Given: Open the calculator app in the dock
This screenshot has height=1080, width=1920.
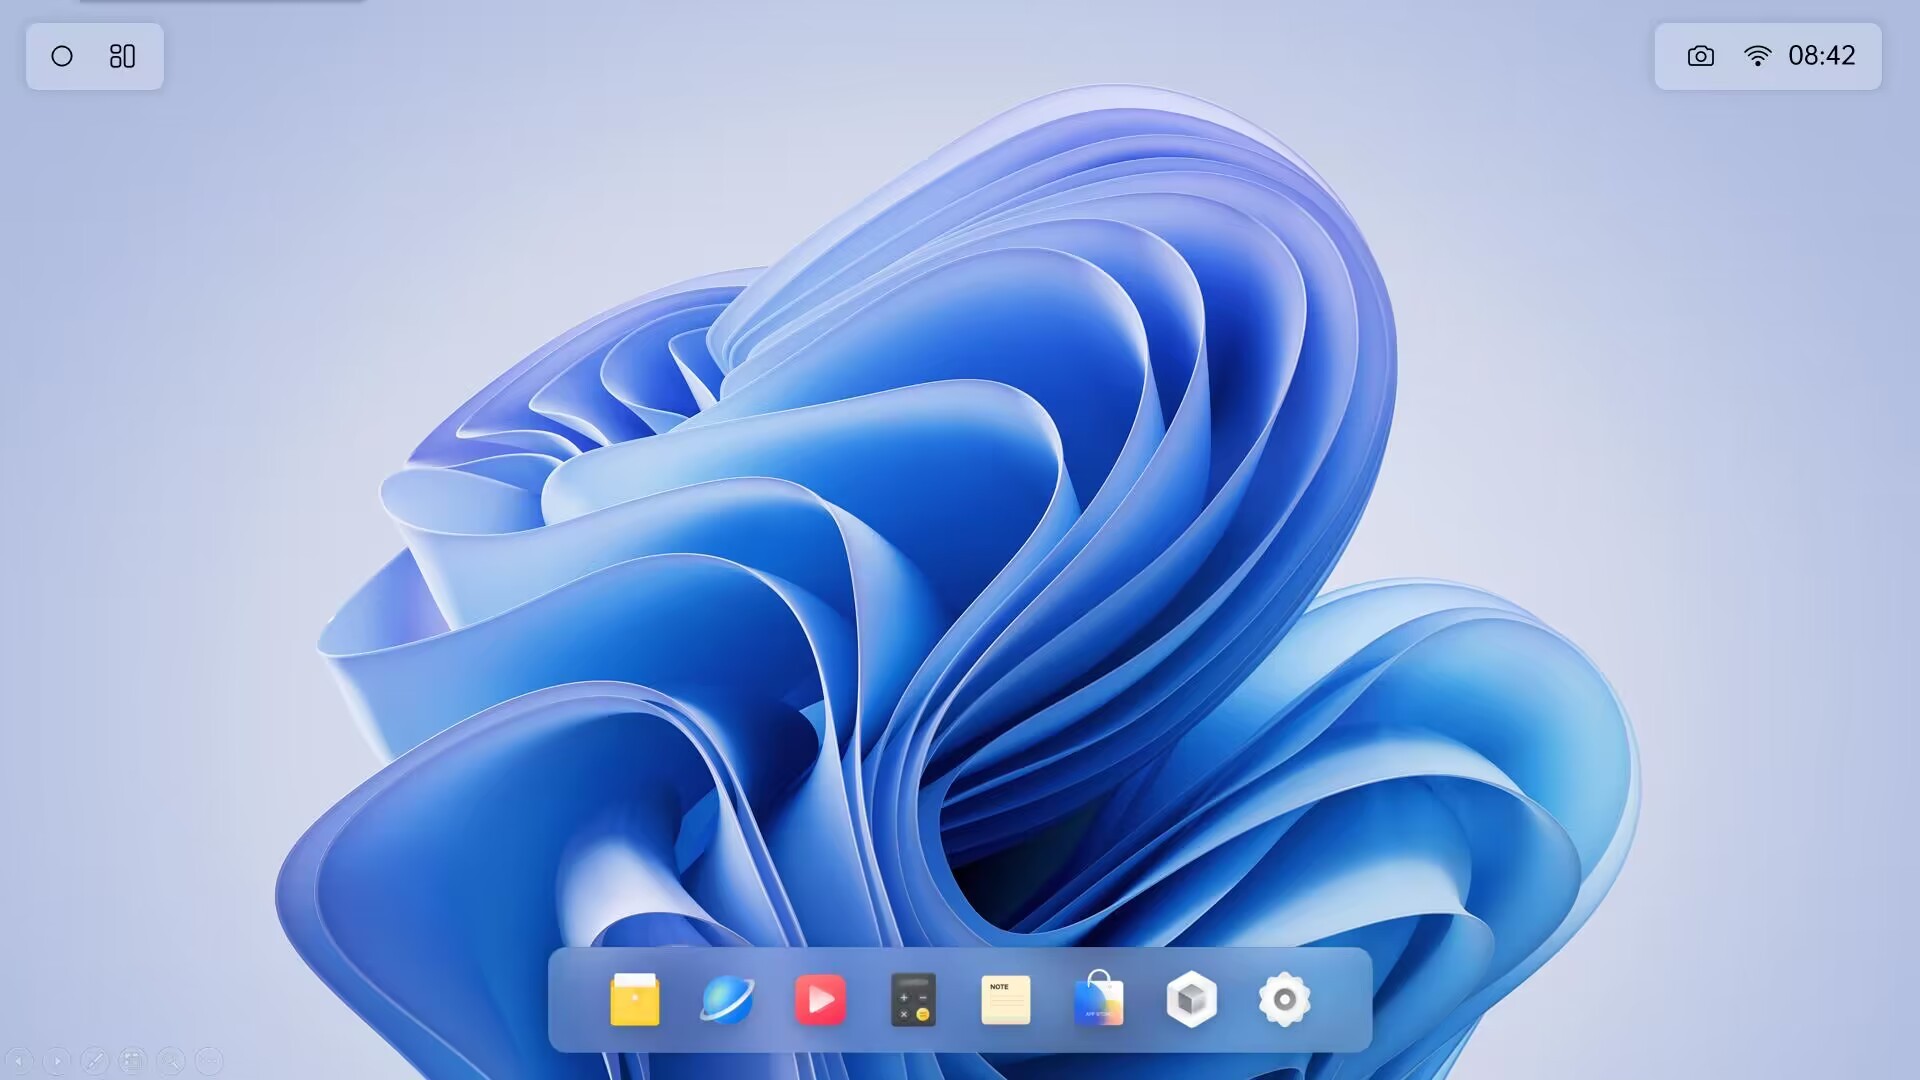Looking at the screenshot, I should tap(913, 999).
